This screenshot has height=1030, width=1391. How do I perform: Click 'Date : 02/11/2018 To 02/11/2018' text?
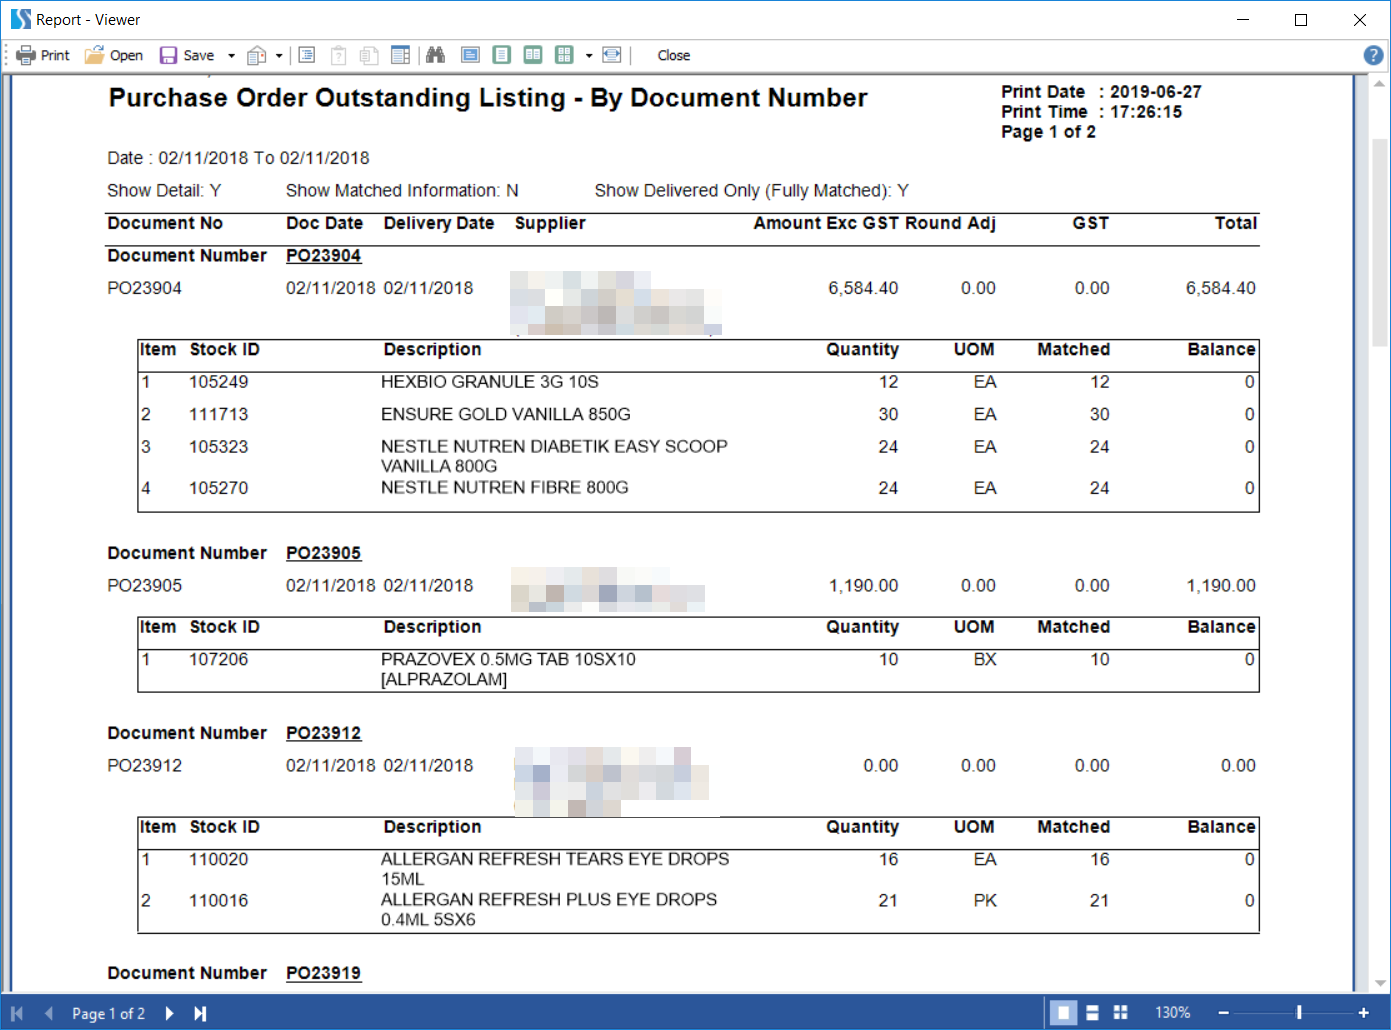pos(238,158)
